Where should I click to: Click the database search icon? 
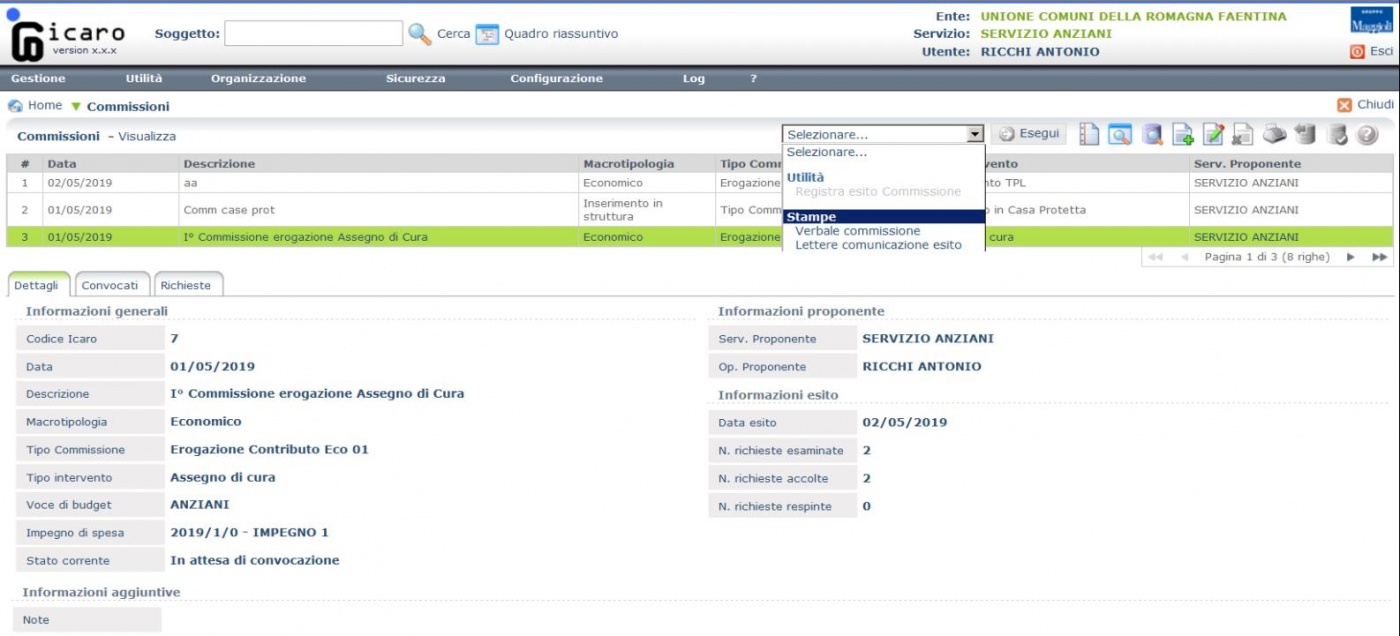point(1152,134)
